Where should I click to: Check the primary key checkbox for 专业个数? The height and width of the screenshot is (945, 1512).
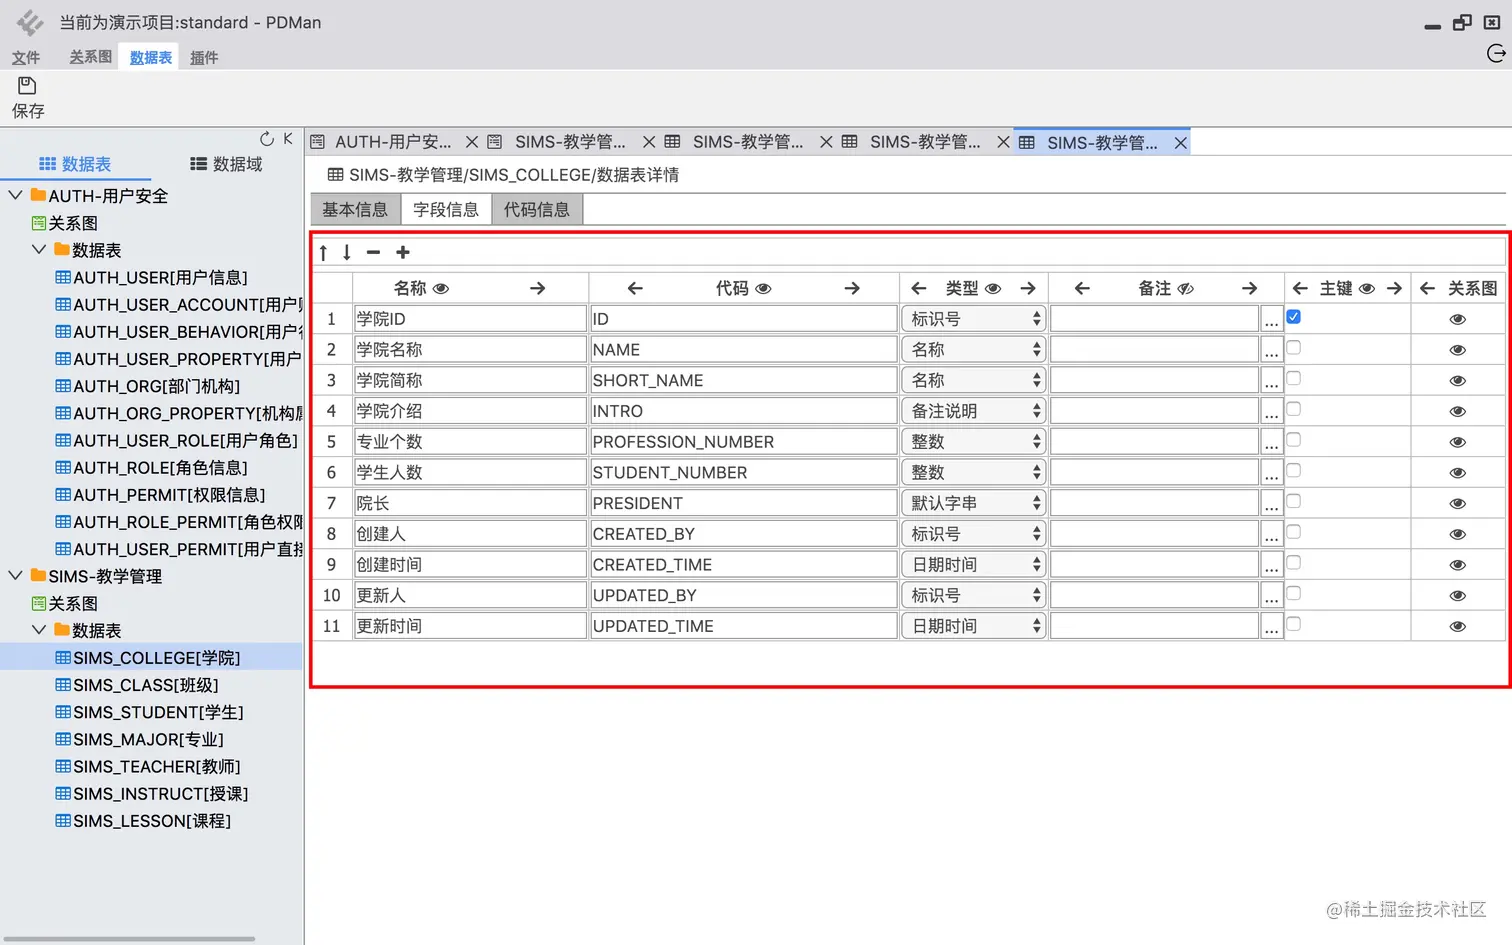click(1294, 440)
